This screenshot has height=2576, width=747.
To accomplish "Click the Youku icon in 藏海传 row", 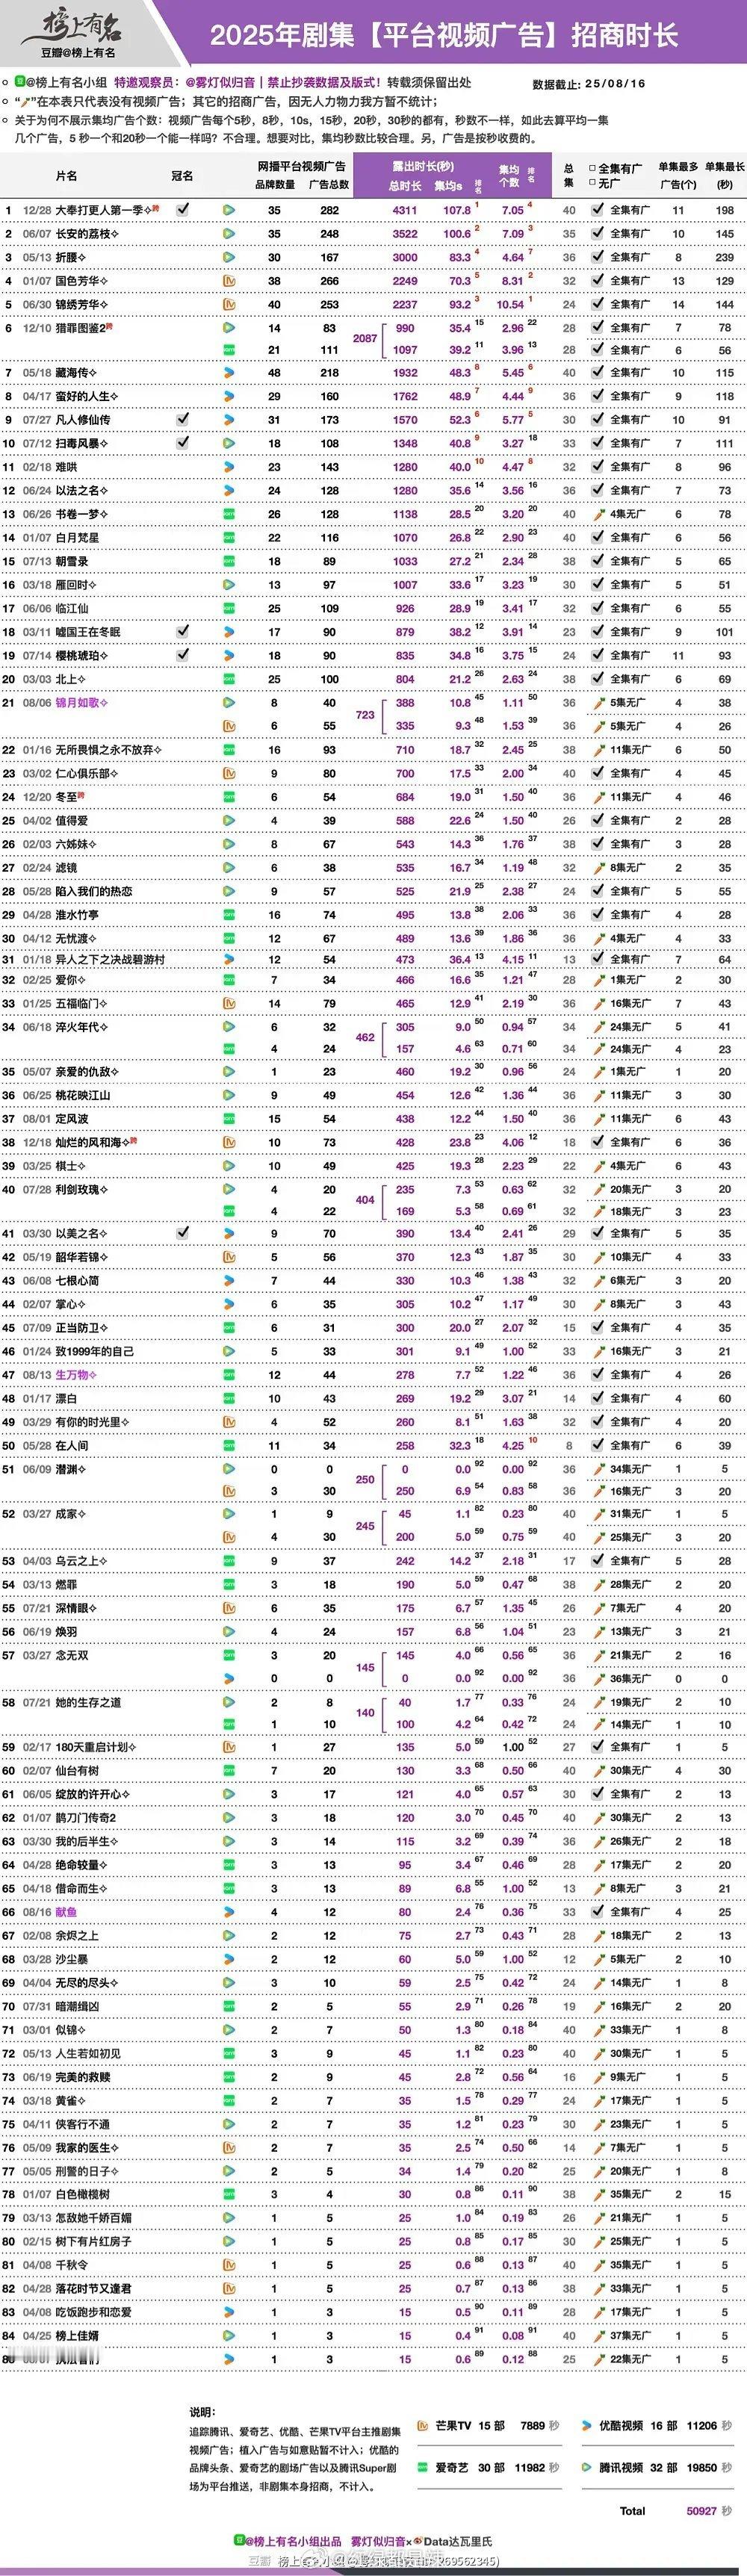I will click(x=229, y=372).
